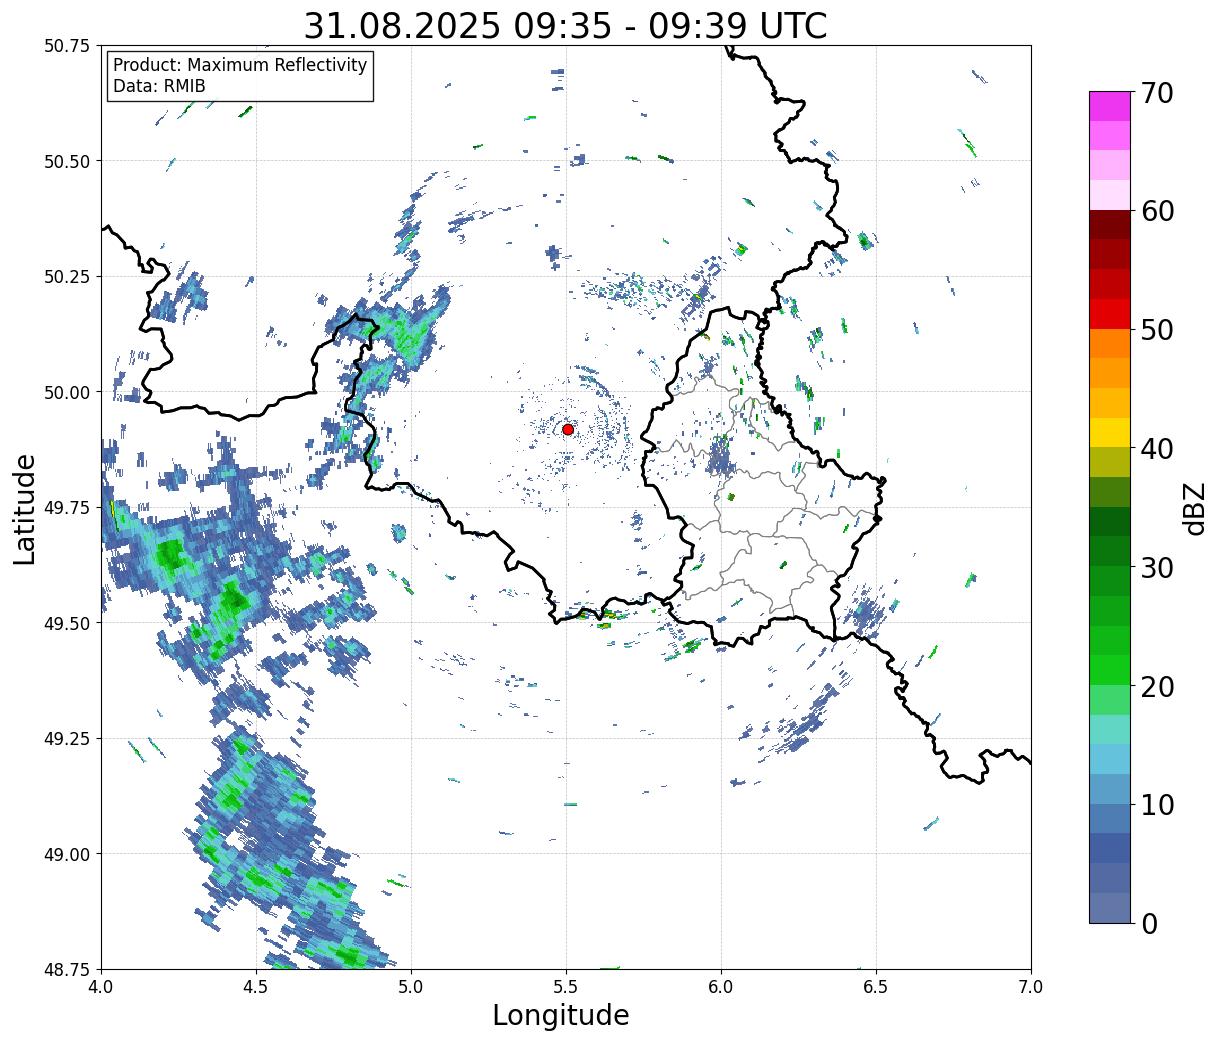
Task: Pick the dark maroon swatch below 60
Action: (x=1110, y=225)
